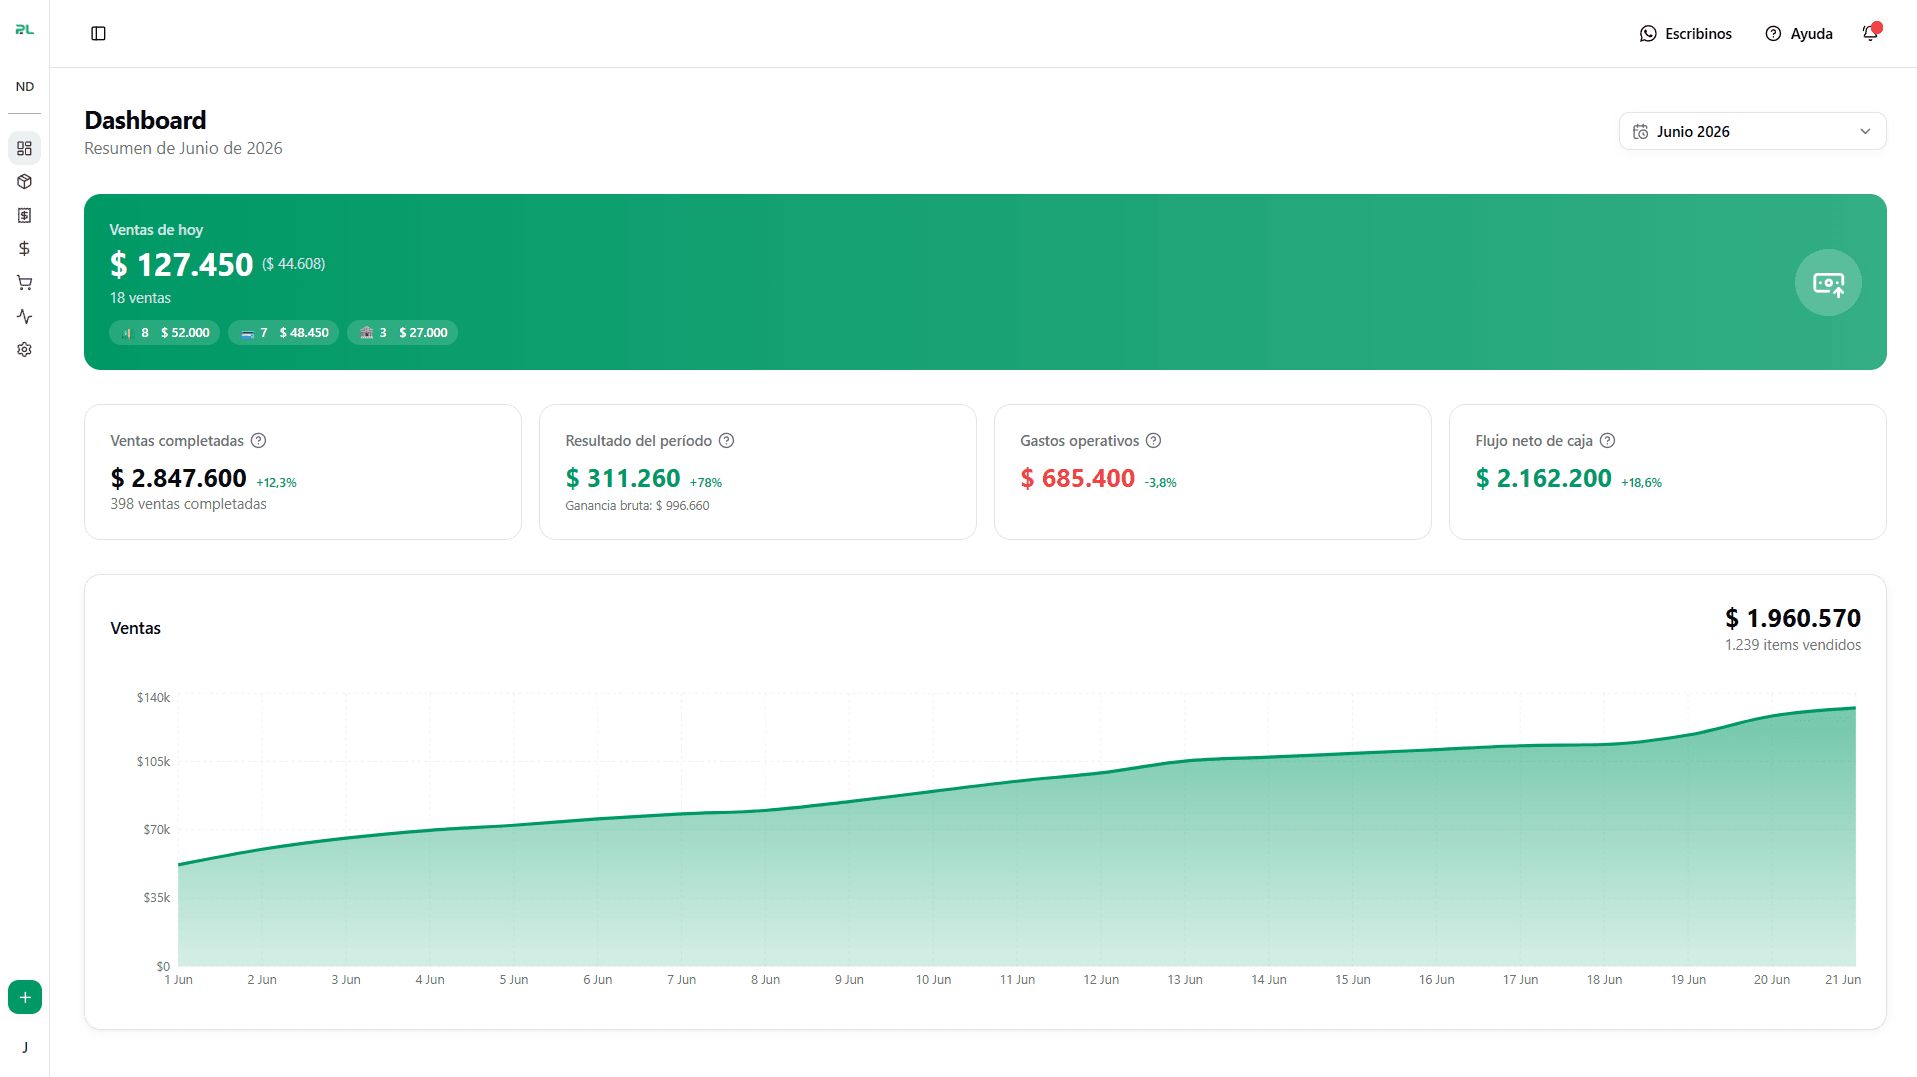Click the card payment chip $ 48.450
This screenshot has height=1077, width=1917.
283,333
